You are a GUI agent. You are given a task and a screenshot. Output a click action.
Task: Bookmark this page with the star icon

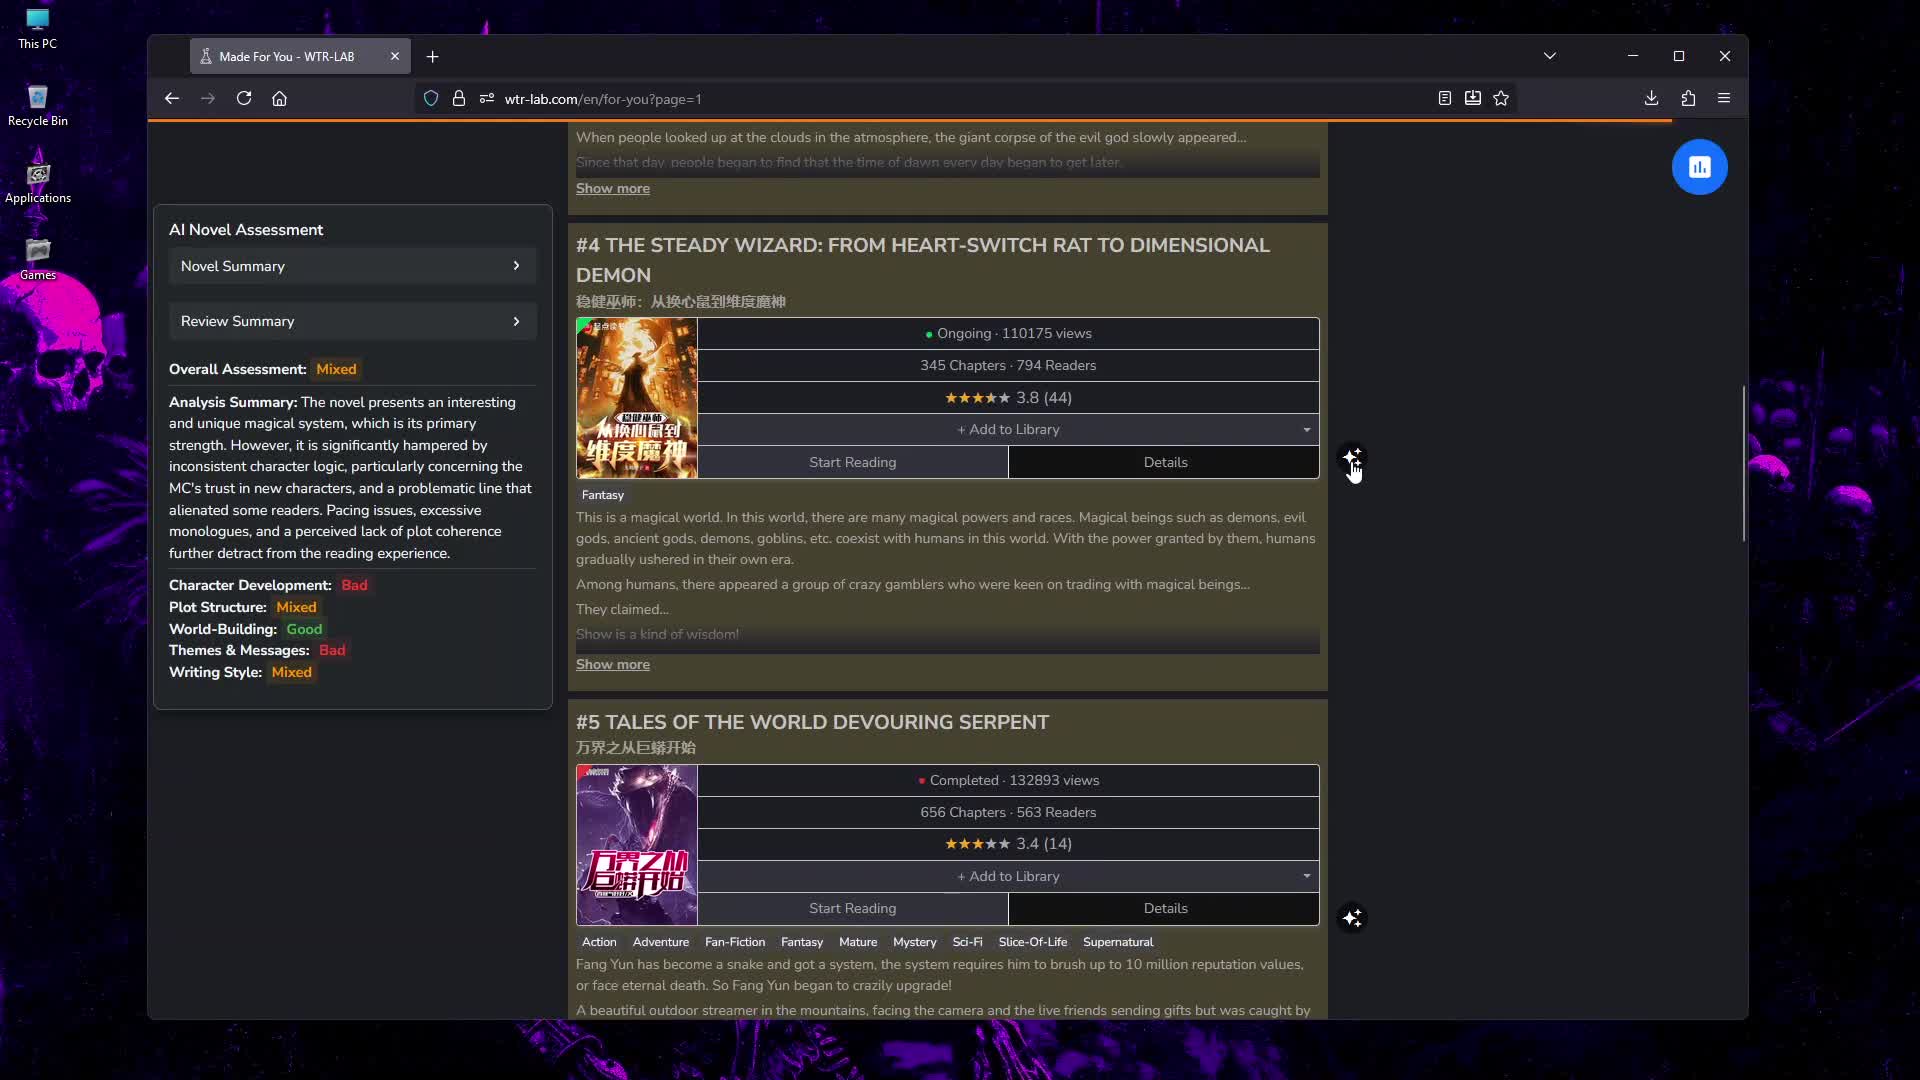(x=1501, y=98)
